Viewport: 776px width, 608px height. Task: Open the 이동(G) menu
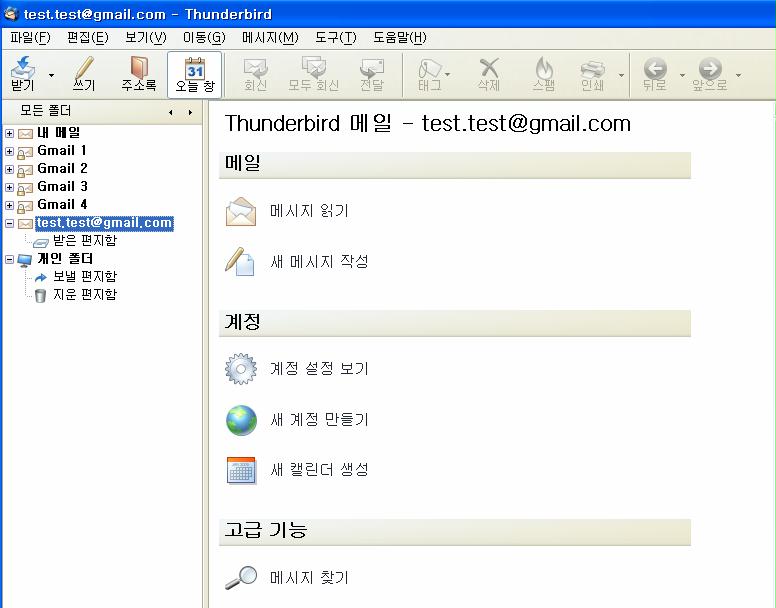point(204,38)
